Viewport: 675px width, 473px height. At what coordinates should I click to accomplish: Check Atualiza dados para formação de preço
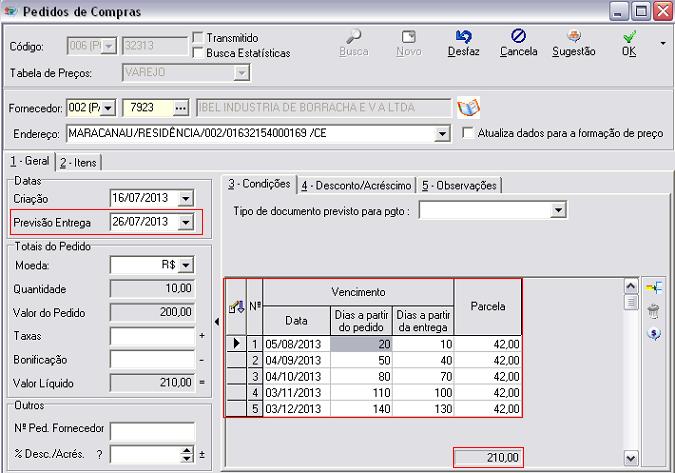(x=469, y=134)
